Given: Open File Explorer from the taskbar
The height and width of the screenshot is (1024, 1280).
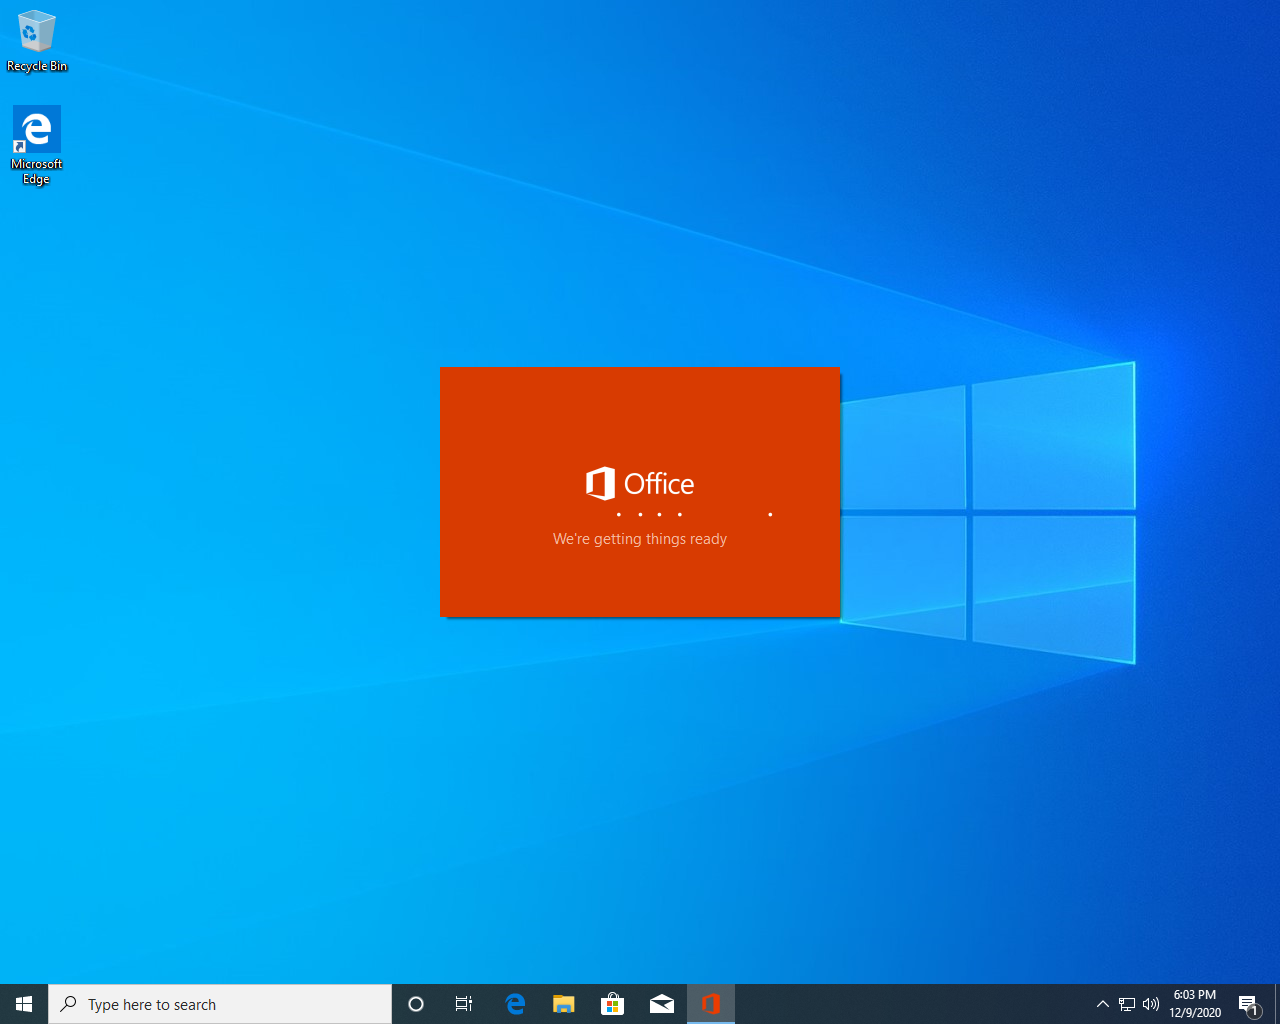Looking at the screenshot, I should tap(564, 1004).
